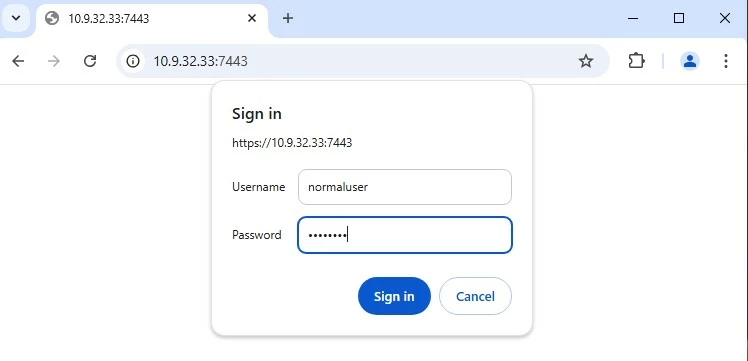Click the Username field containing normaluser

(405, 187)
